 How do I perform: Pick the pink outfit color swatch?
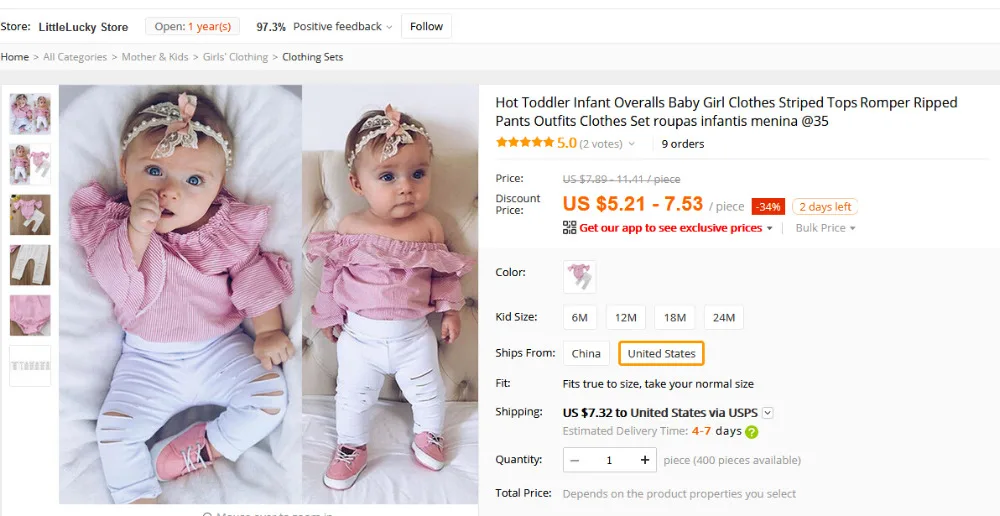580,277
